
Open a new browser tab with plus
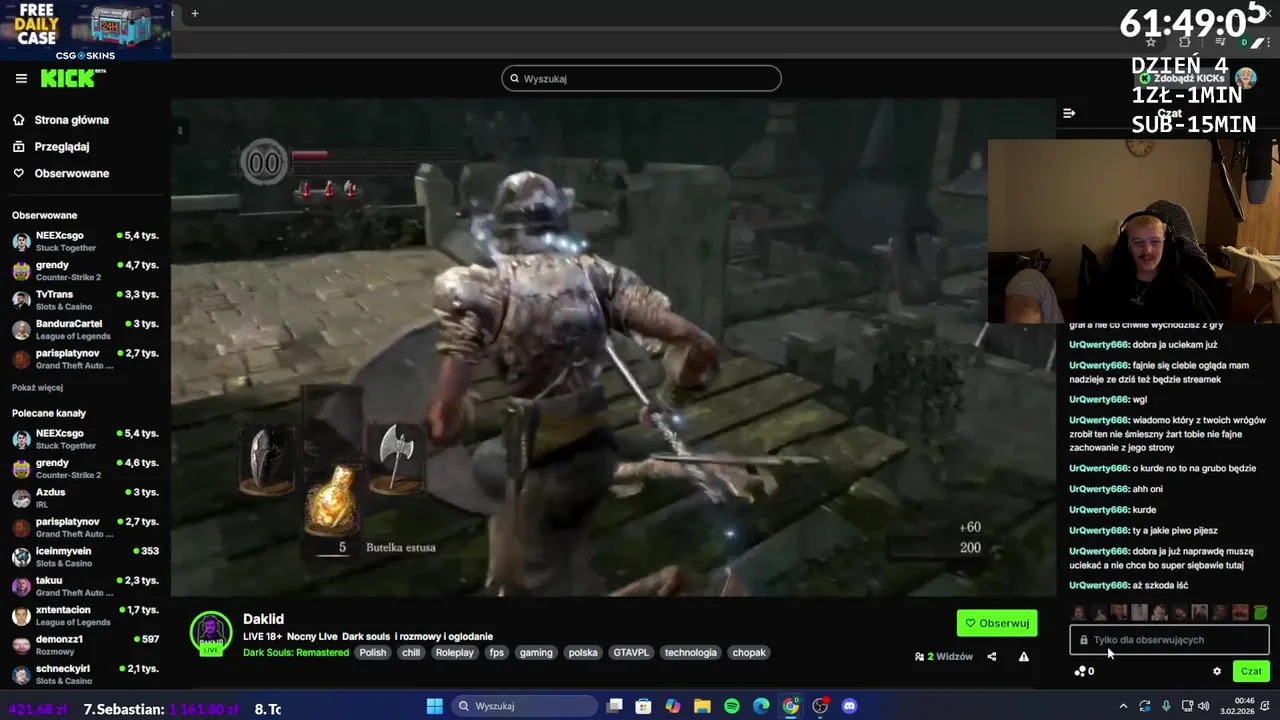[x=195, y=13]
